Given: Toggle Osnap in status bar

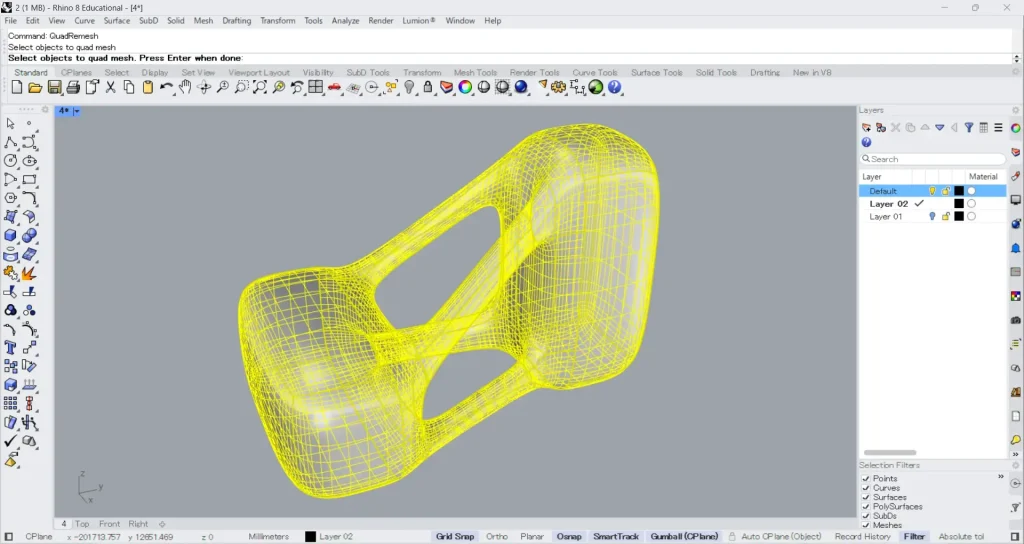Looking at the screenshot, I should pyautogui.click(x=569, y=537).
